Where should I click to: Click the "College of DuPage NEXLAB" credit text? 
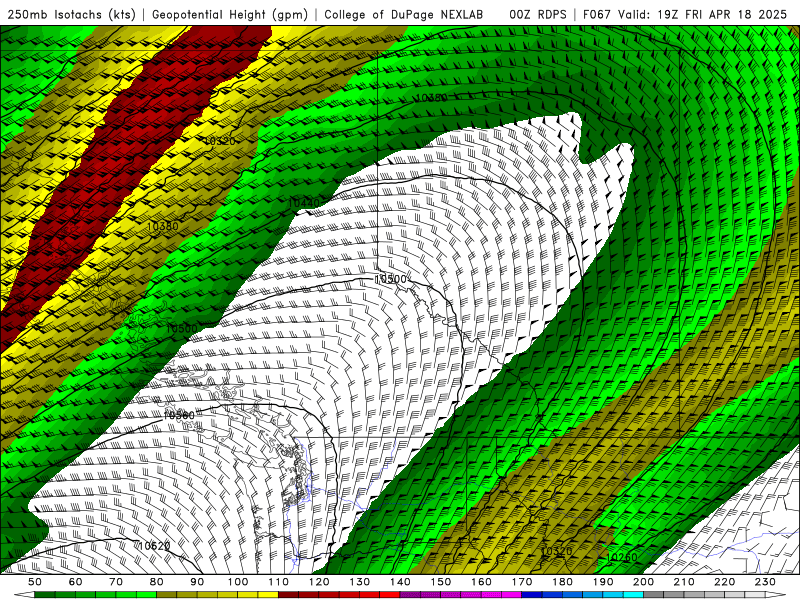tap(404, 14)
